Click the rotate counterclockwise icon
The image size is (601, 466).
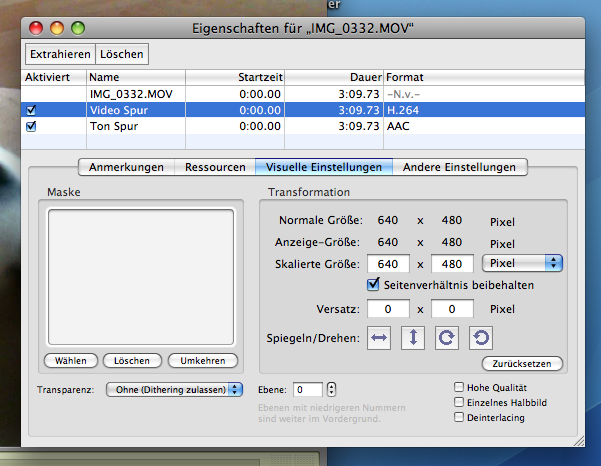[x=481, y=338]
